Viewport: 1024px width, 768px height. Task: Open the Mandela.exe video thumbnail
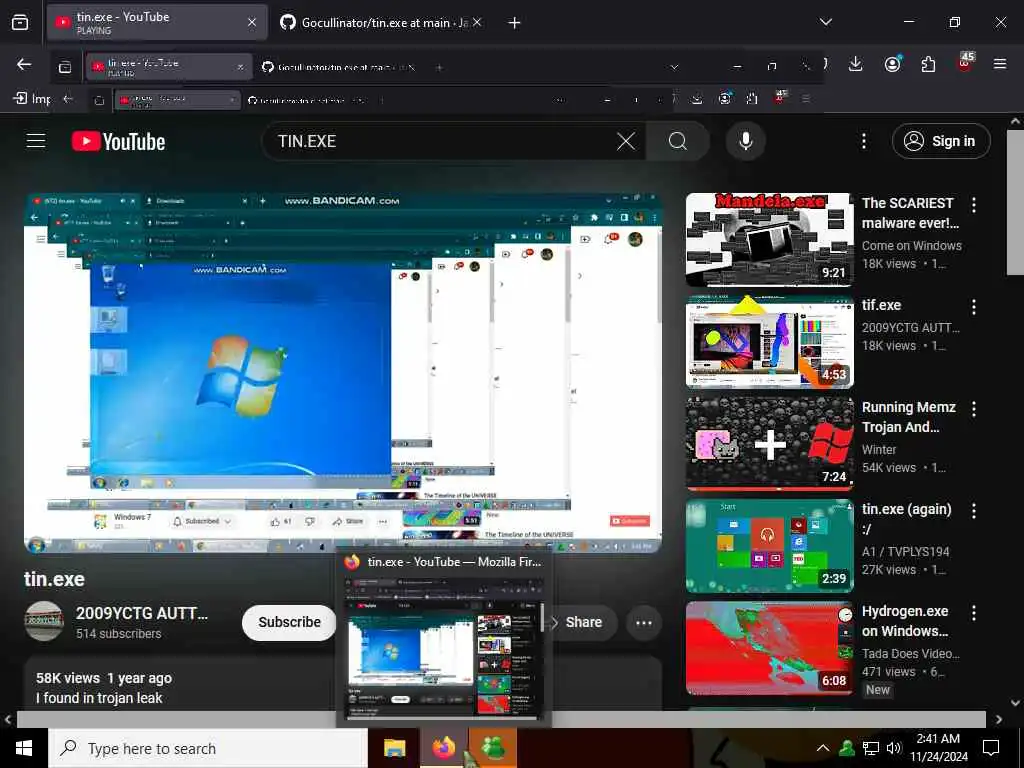[769, 240]
